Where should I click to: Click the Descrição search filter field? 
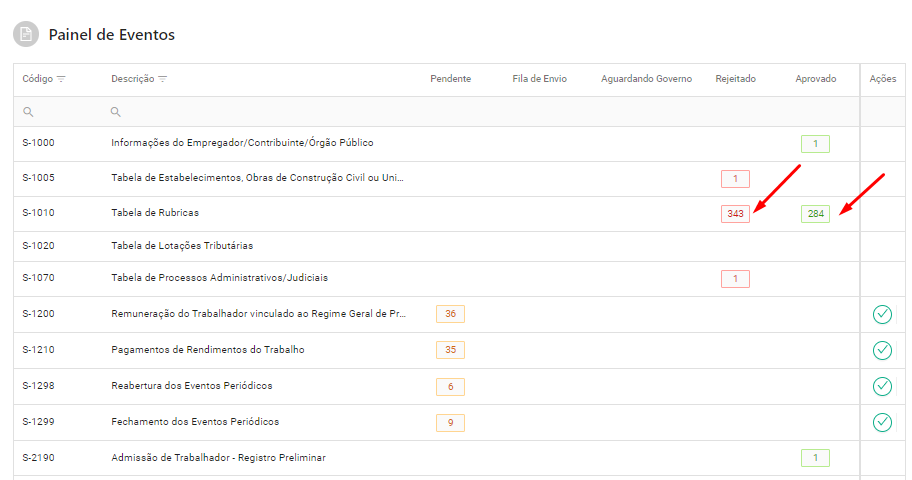260,112
